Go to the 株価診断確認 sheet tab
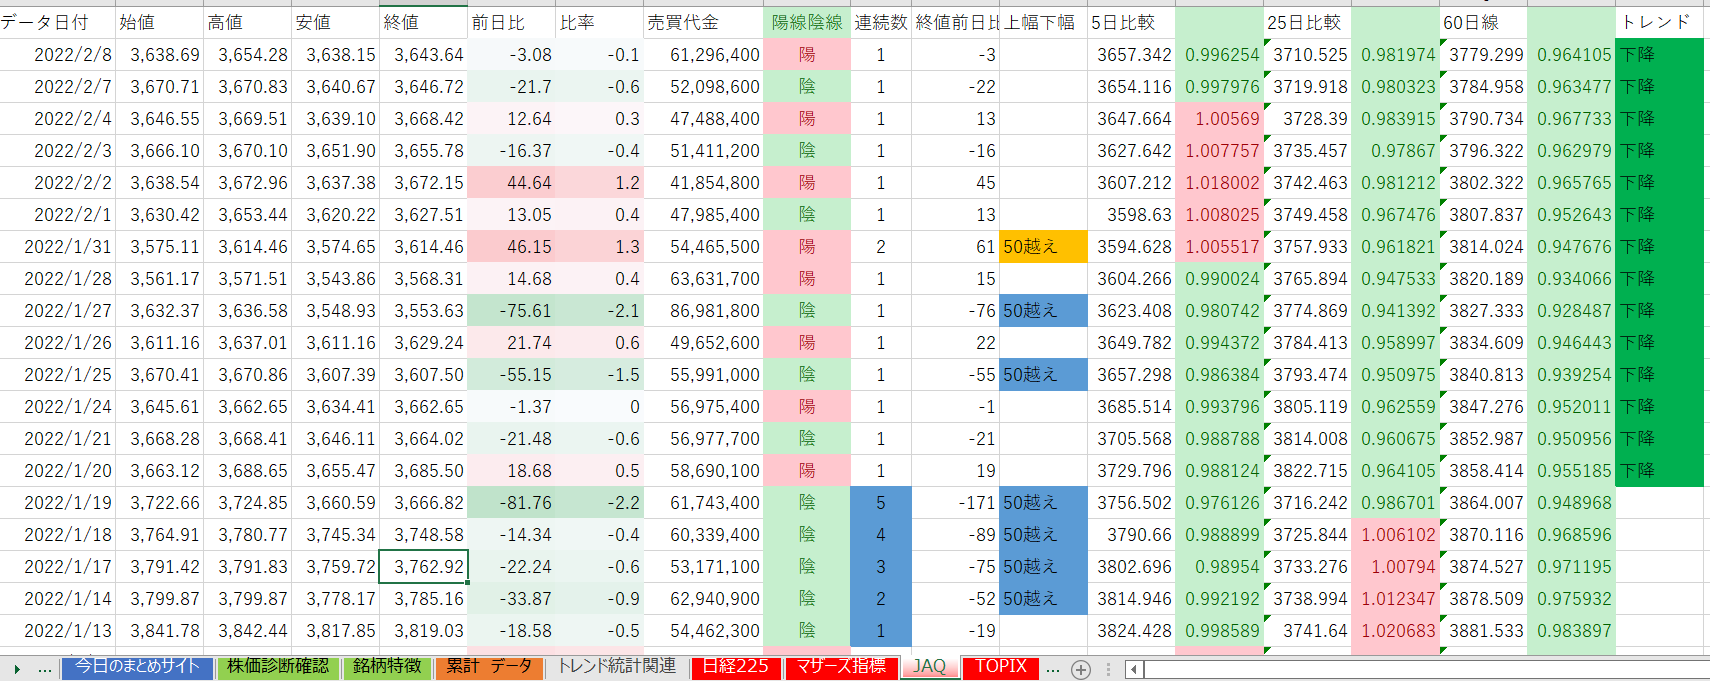Screen dimensions: 1710x681 [x=277, y=667]
